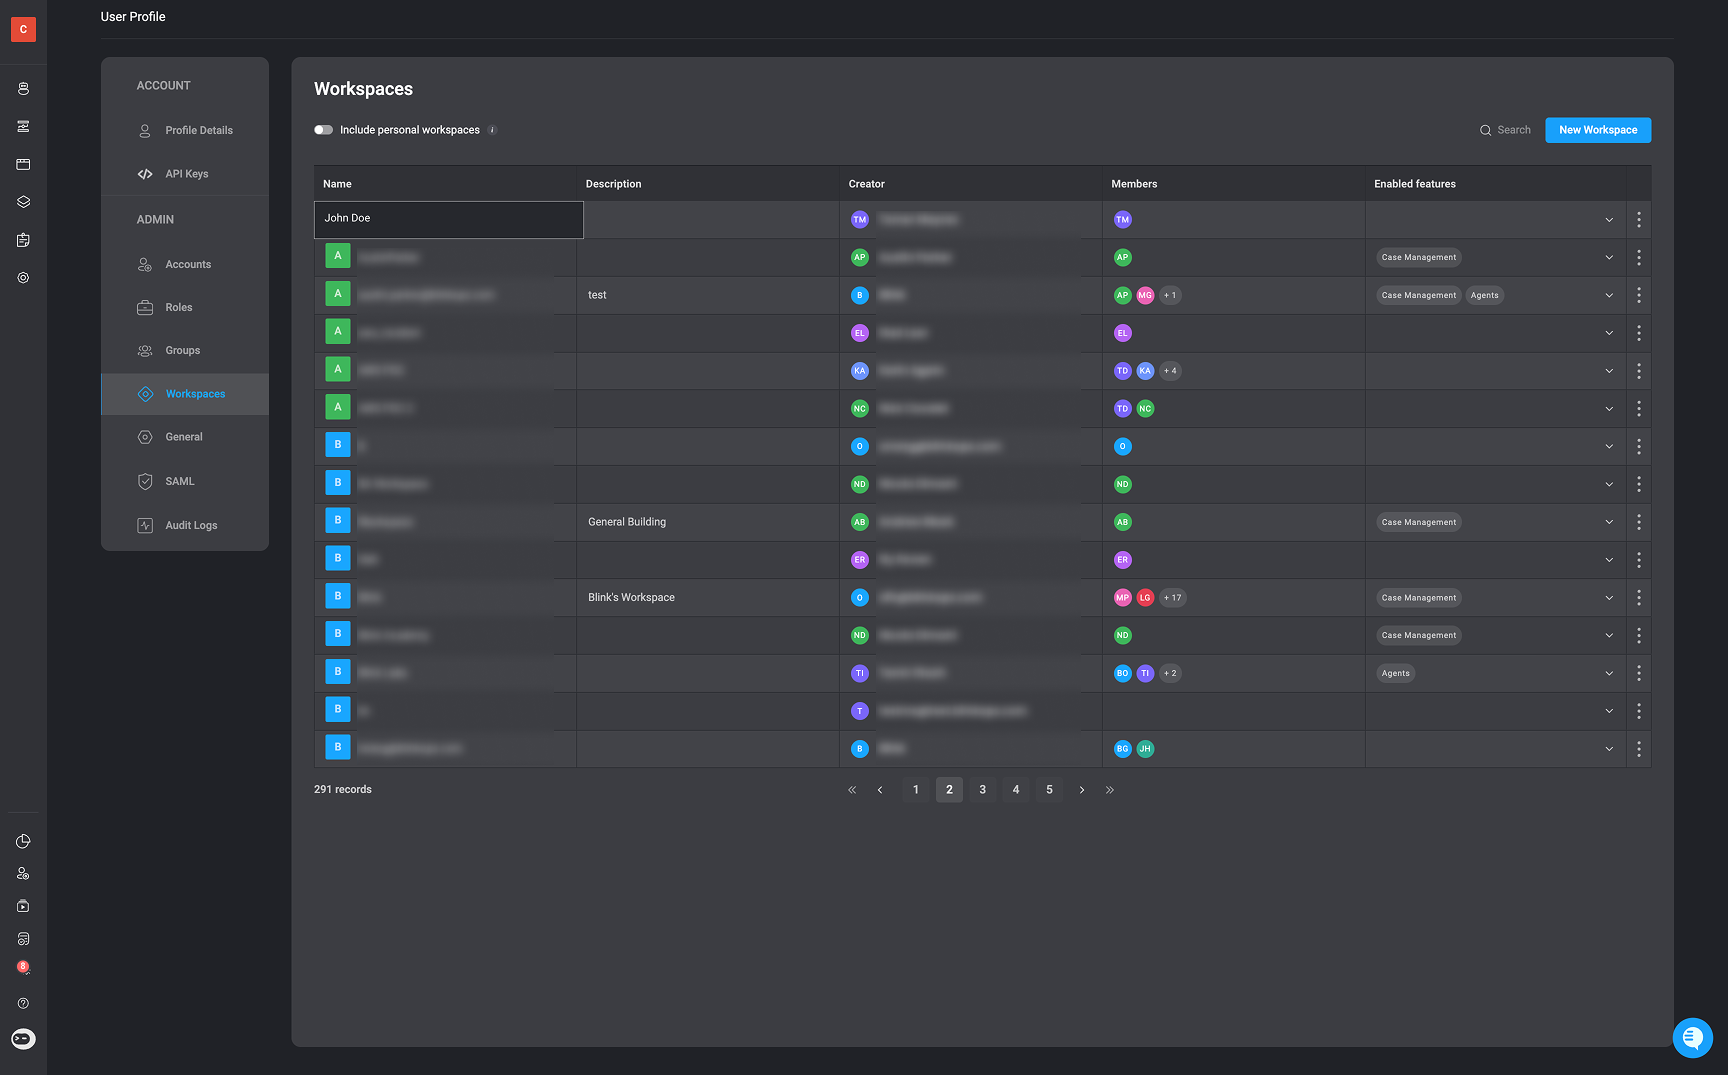Open the user settings icon in left rail
Screen dimensions: 1728x1075
point(23,873)
